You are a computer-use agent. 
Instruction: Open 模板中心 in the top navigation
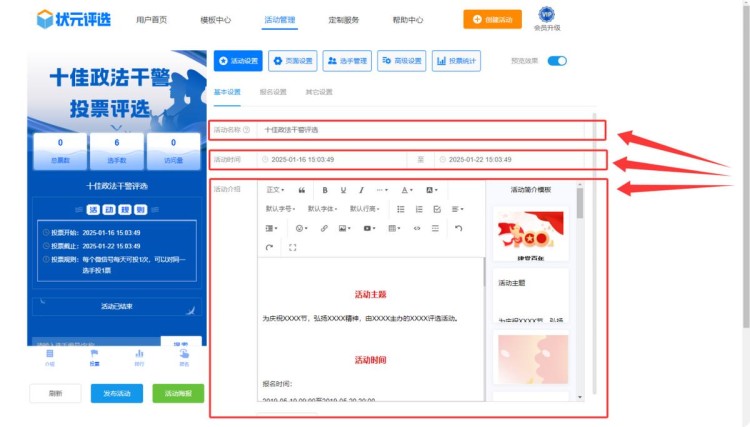tap(216, 19)
